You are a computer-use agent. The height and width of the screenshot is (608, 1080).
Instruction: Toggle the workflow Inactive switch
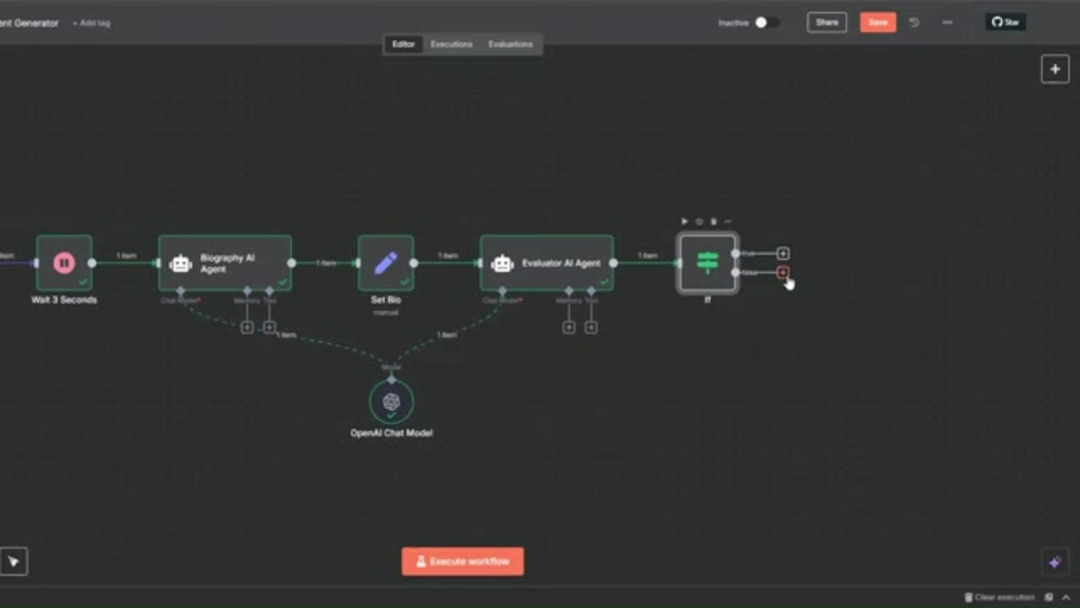coord(766,22)
